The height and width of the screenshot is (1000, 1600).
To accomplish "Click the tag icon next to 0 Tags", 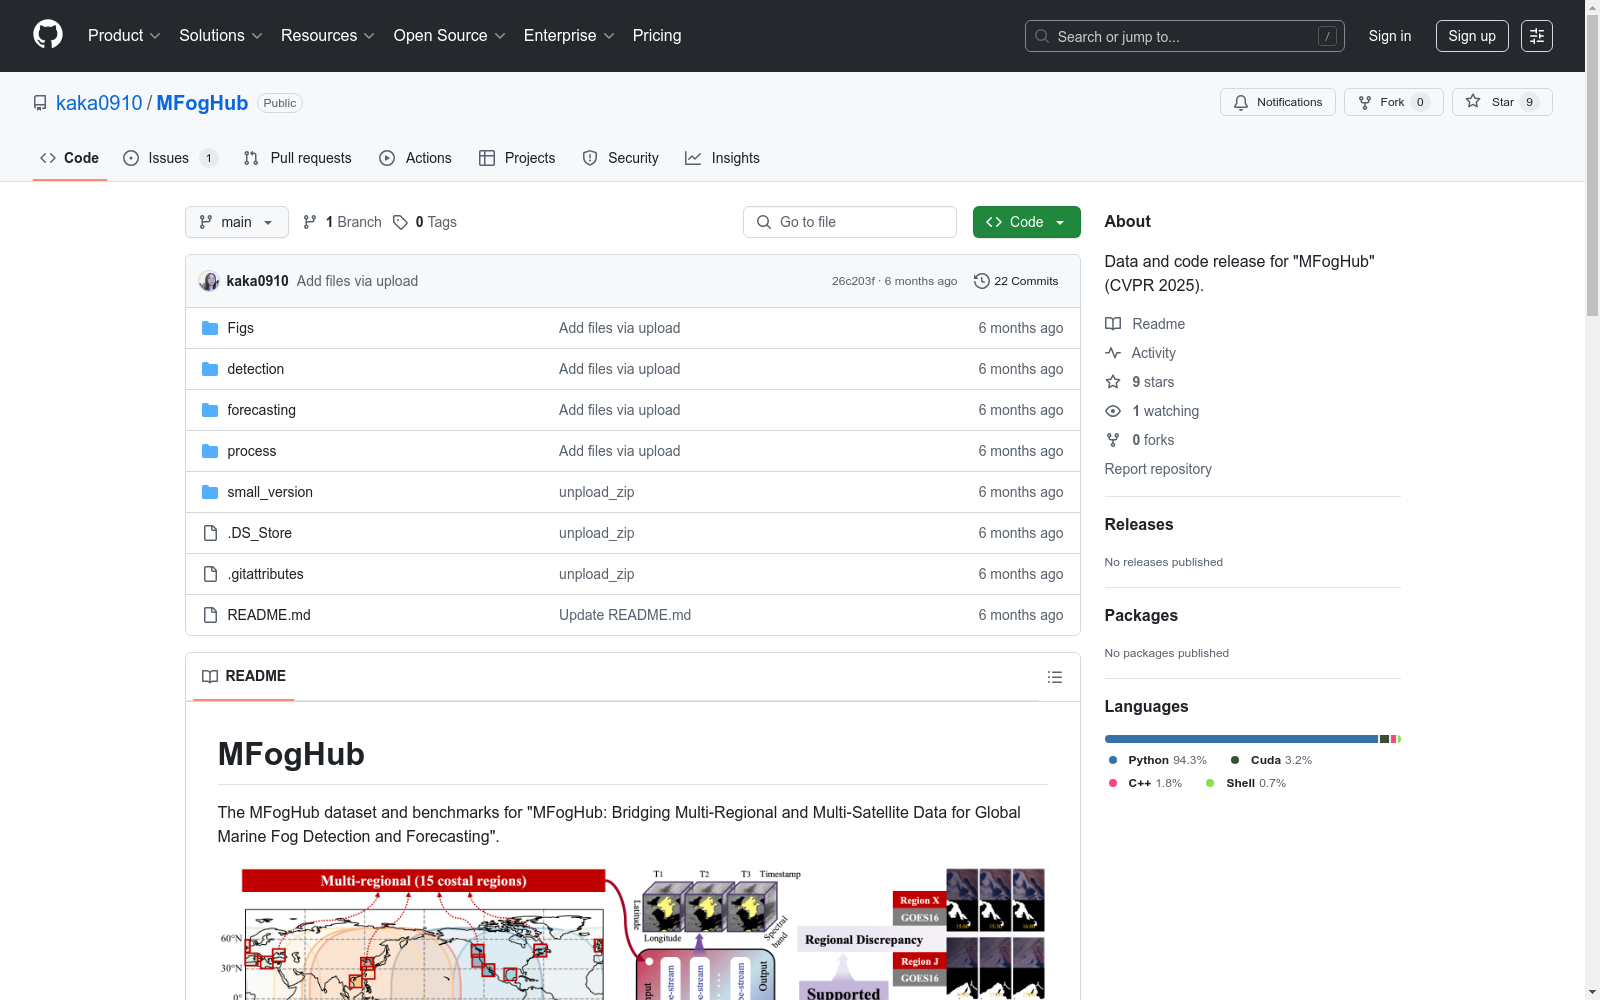I will pos(400,222).
